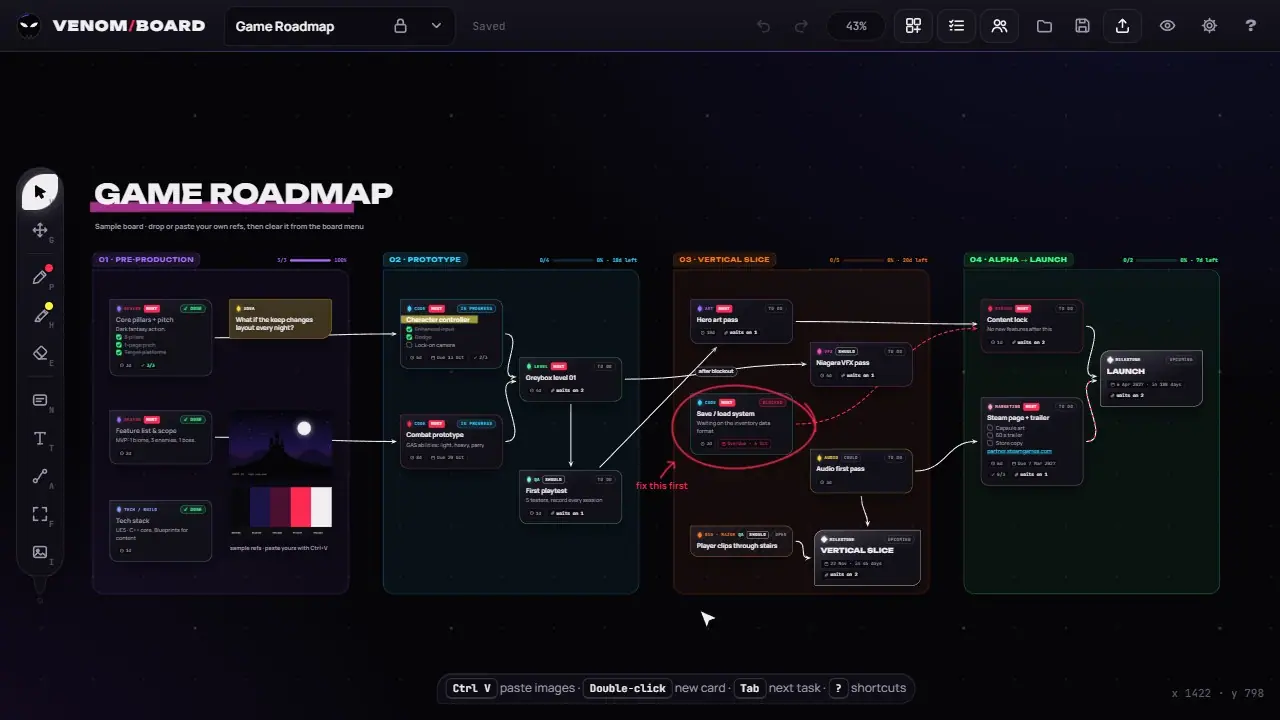The height and width of the screenshot is (720, 1280).
Task: Open the task list view
Action: click(956, 26)
